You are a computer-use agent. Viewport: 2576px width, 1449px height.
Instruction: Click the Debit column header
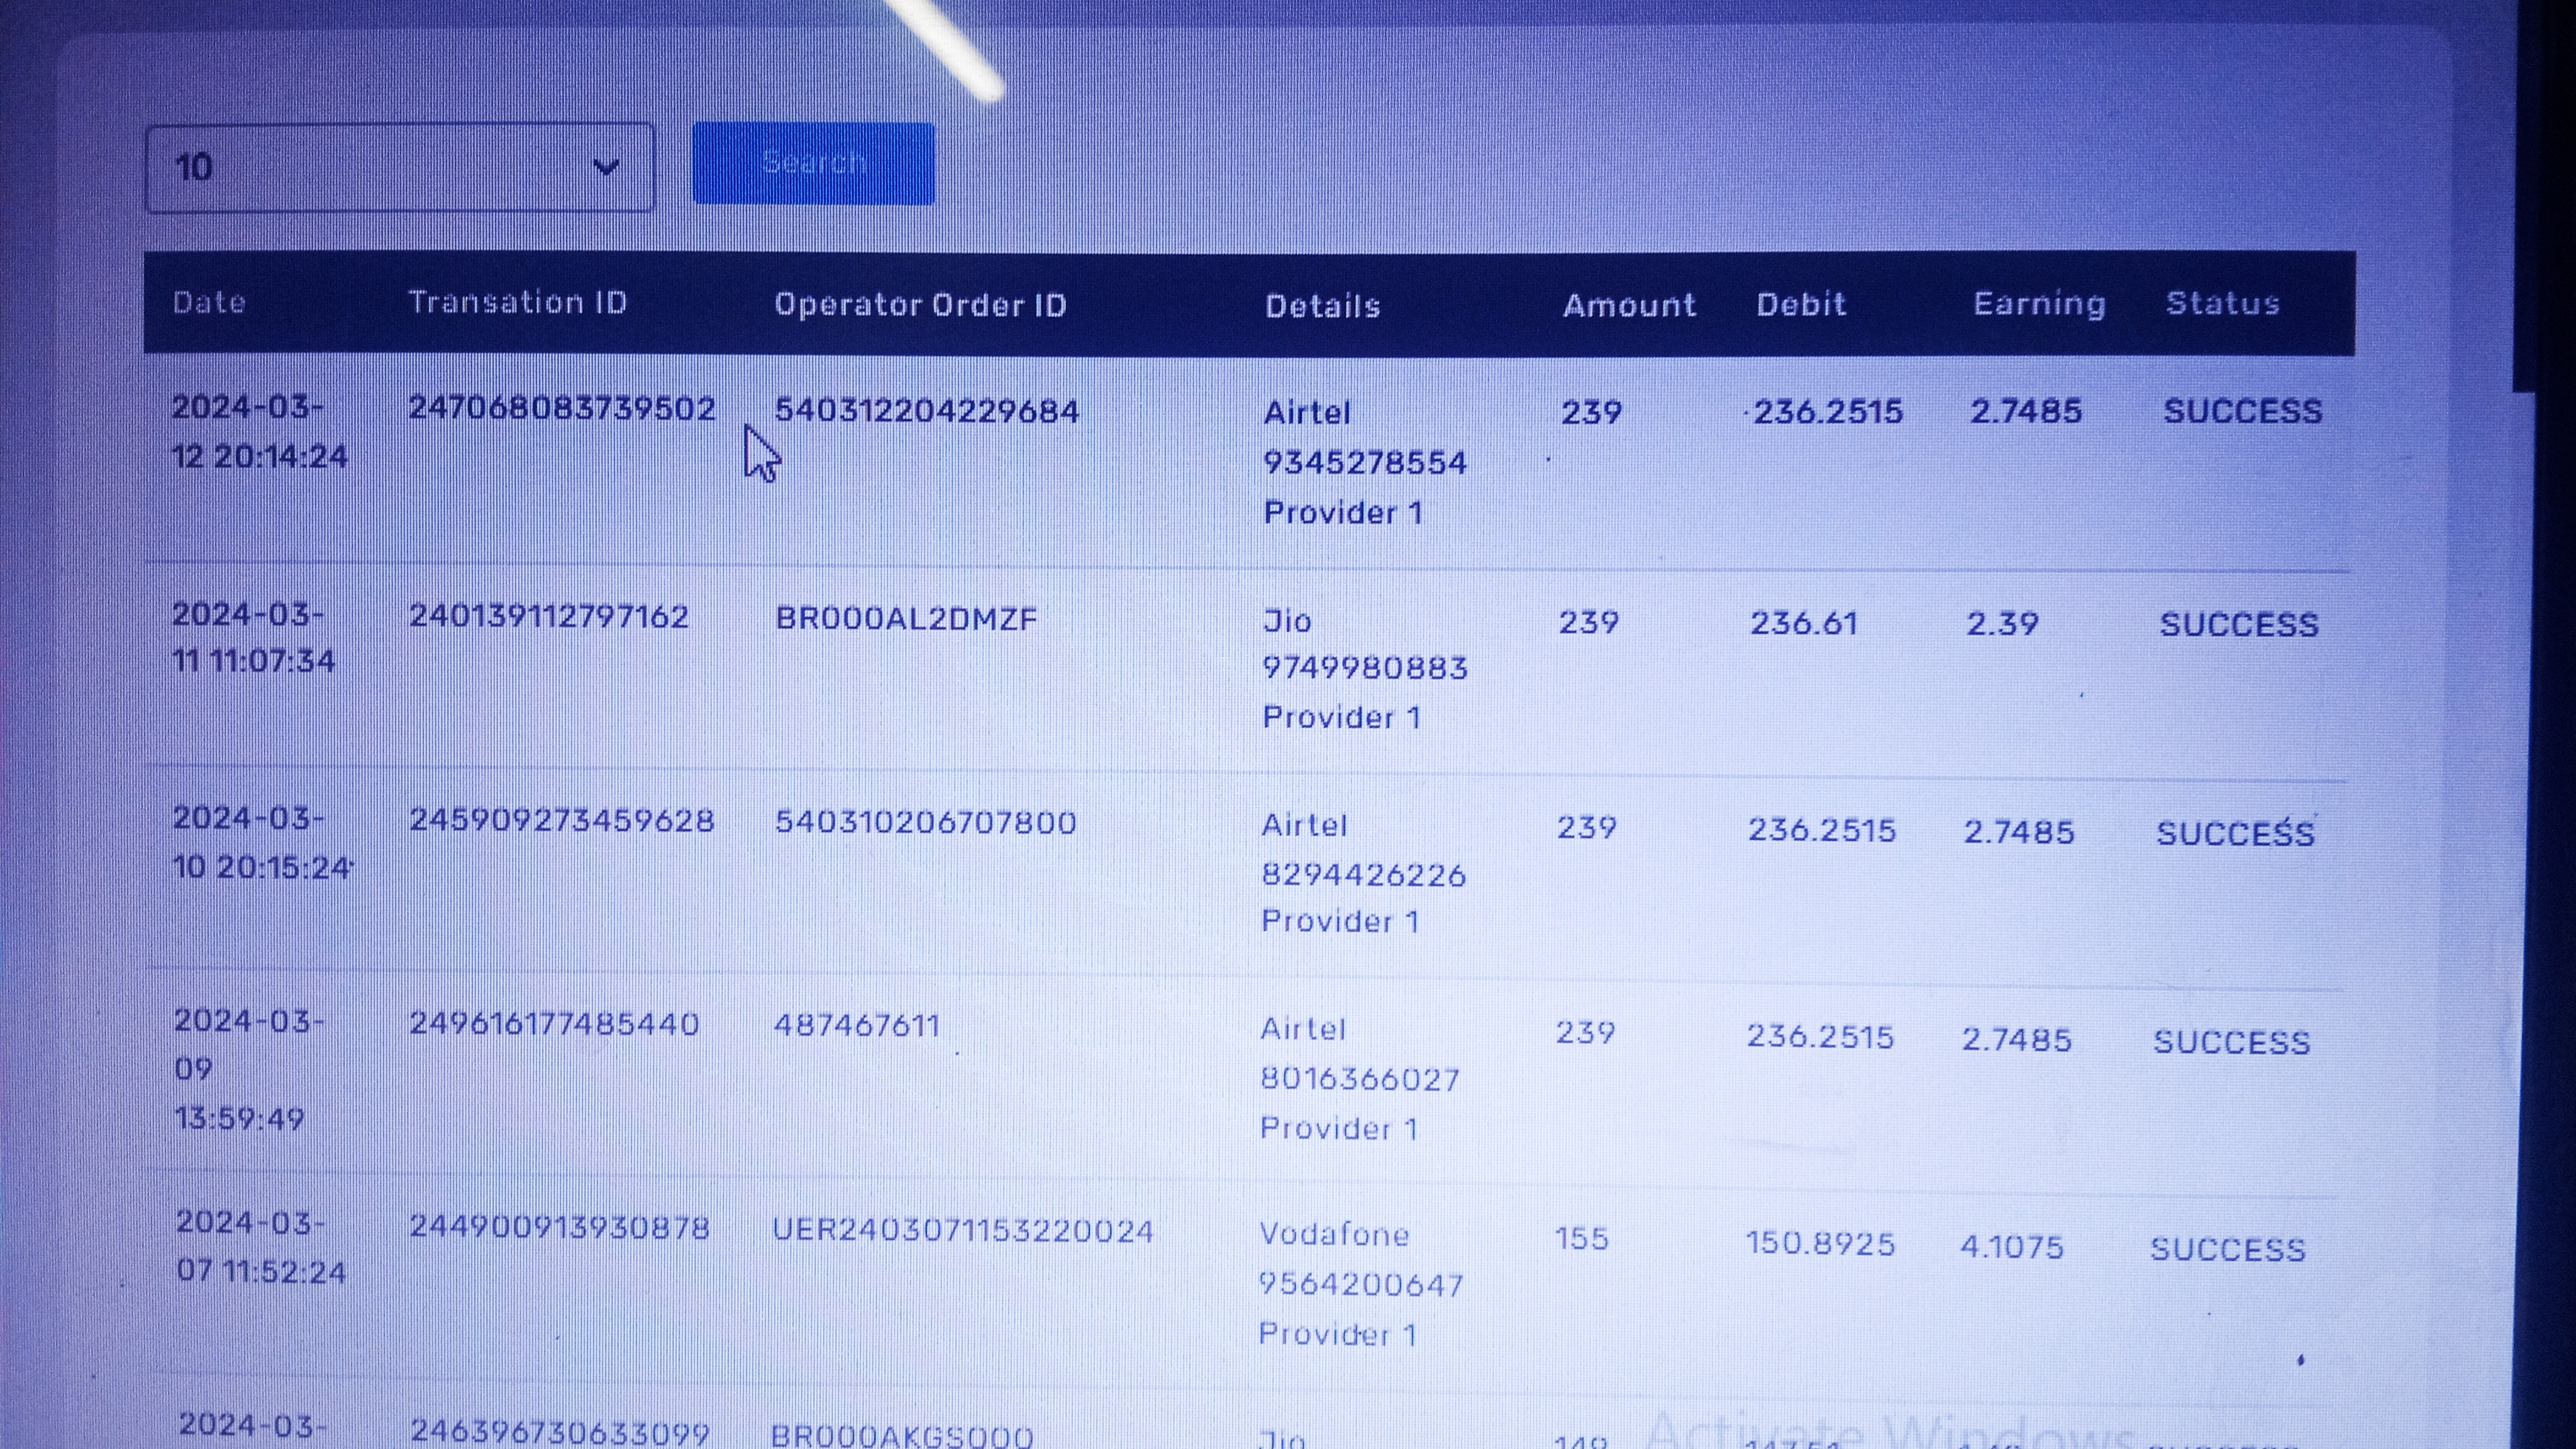click(1801, 304)
